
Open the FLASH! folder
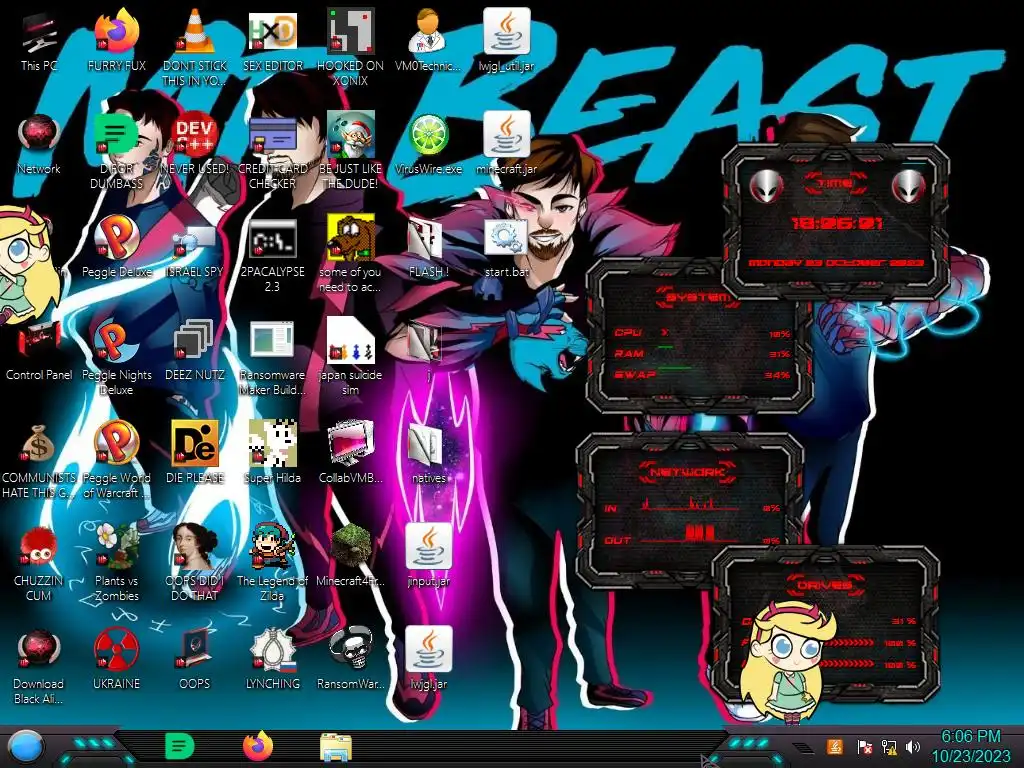(428, 248)
